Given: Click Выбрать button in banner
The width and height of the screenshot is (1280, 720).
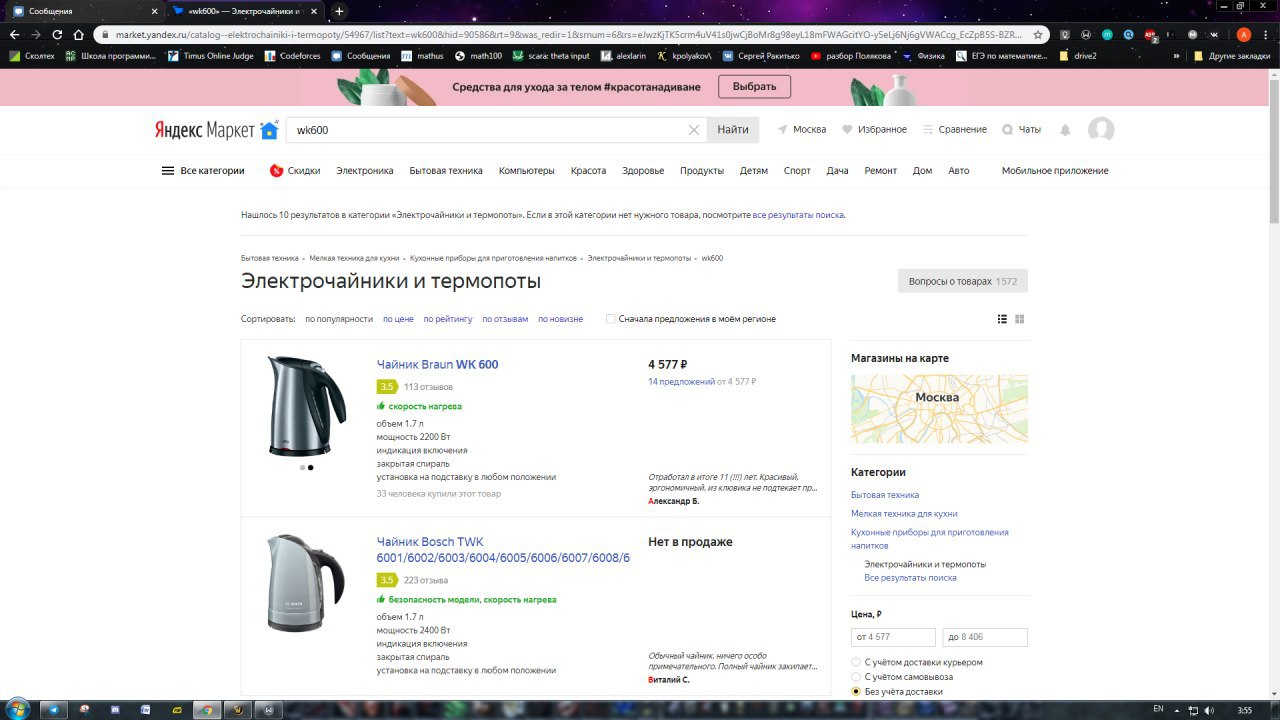Looking at the screenshot, I should pos(754,87).
